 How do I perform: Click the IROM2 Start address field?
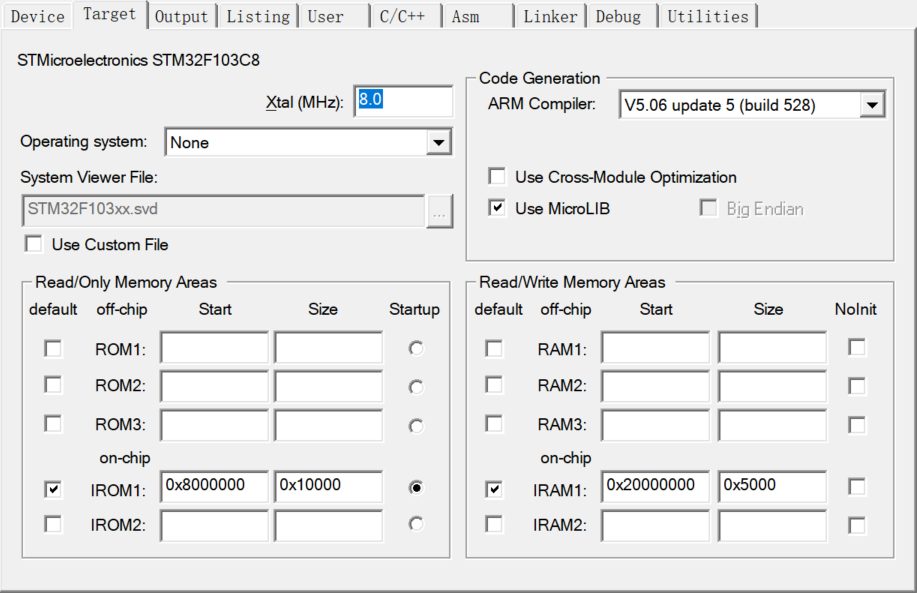215,525
